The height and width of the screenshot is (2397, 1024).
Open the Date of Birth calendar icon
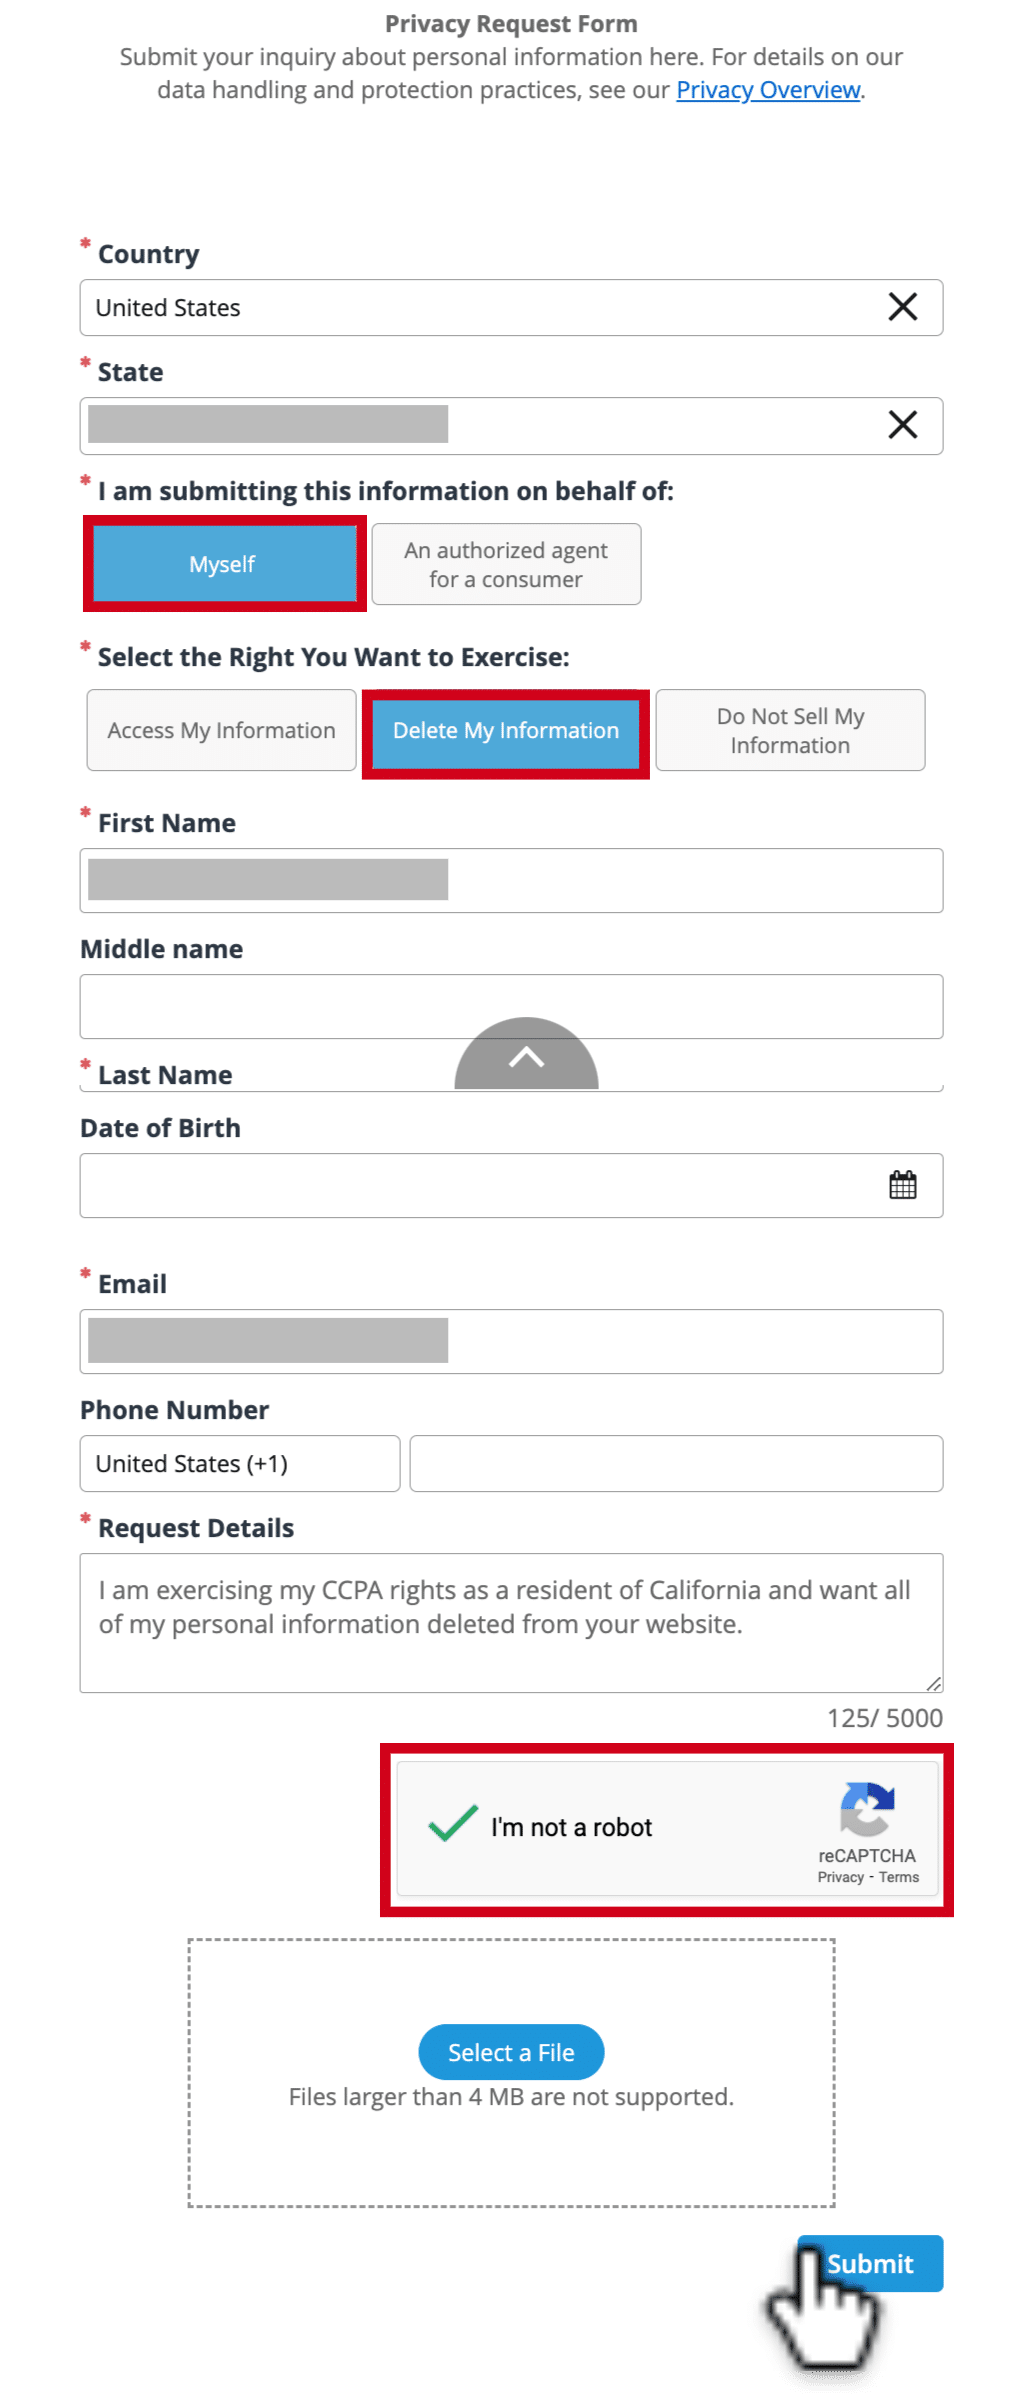(902, 1185)
